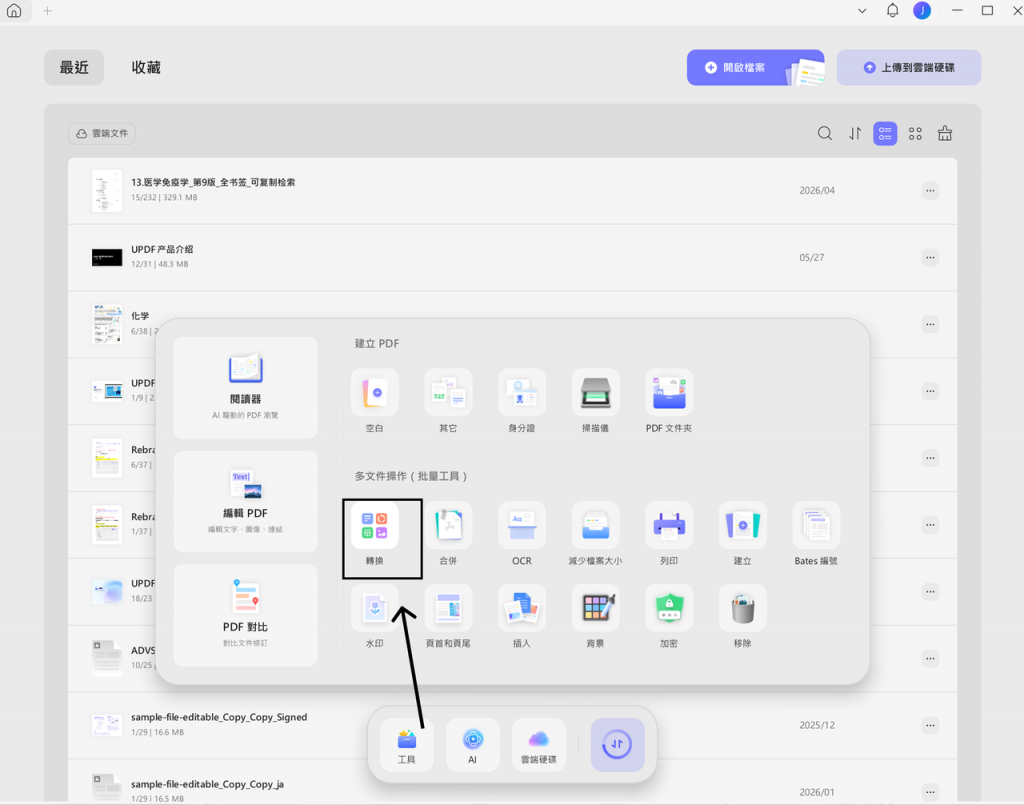1024x805 pixels.
Task: Open the batch 加密 encrypt tool
Action: click(669, 608)
